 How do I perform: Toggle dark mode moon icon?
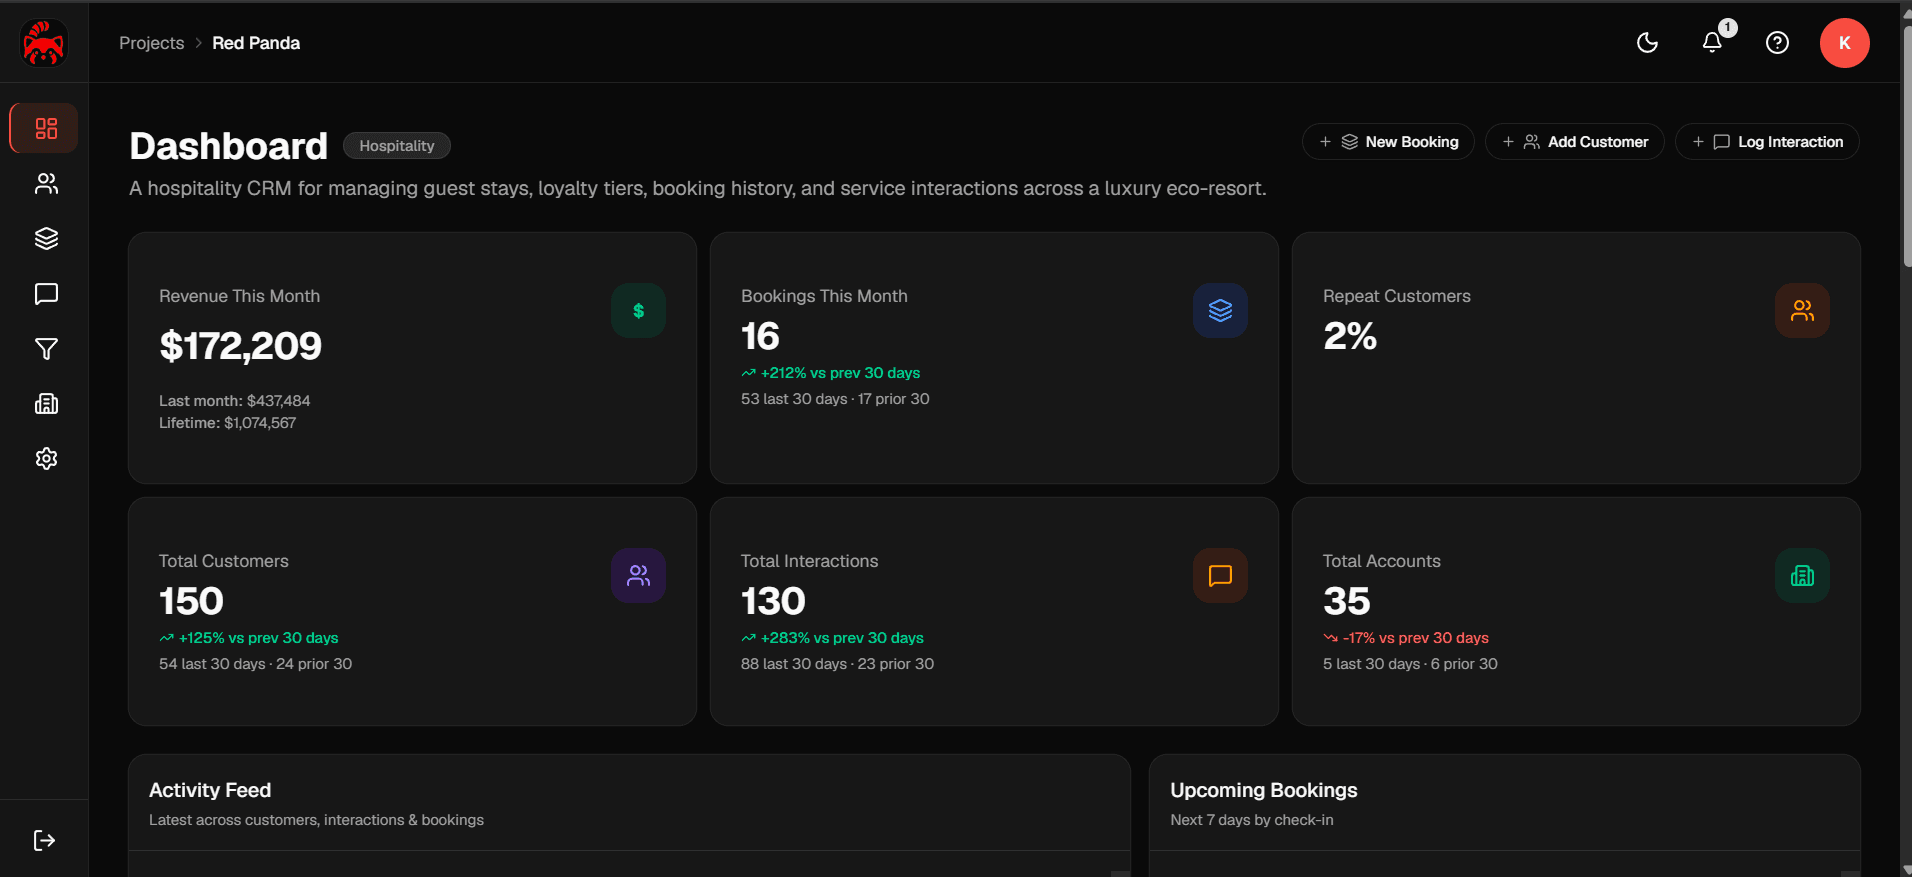tap(1647, 43)
